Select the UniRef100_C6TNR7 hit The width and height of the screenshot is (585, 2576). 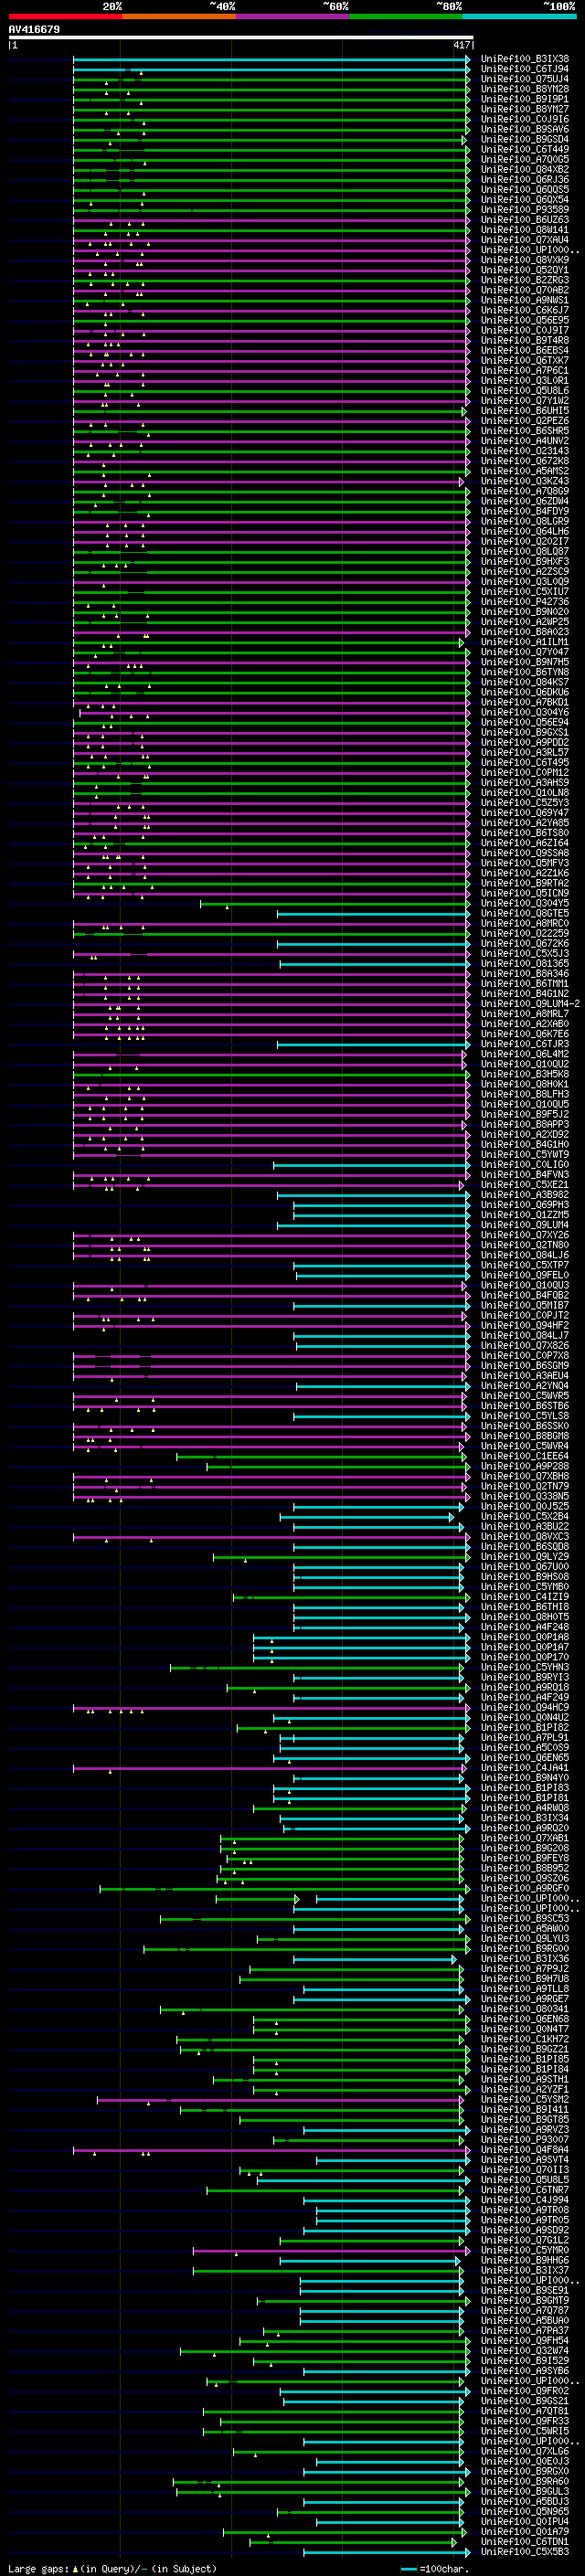pyautogui.click(x=525, y=2190)
